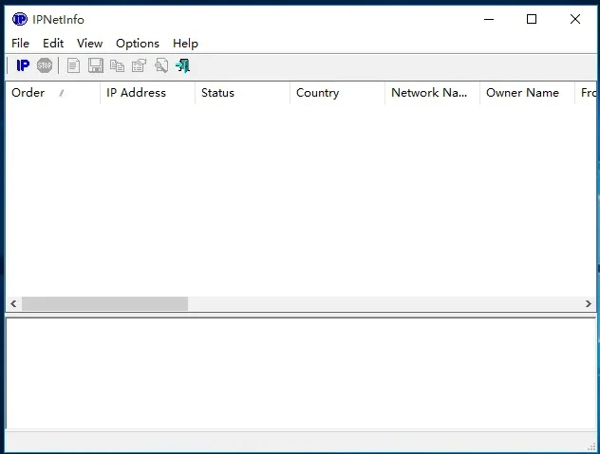
Task: Click the Country column header
Action: pyautogui.click(x=317, y=93)
